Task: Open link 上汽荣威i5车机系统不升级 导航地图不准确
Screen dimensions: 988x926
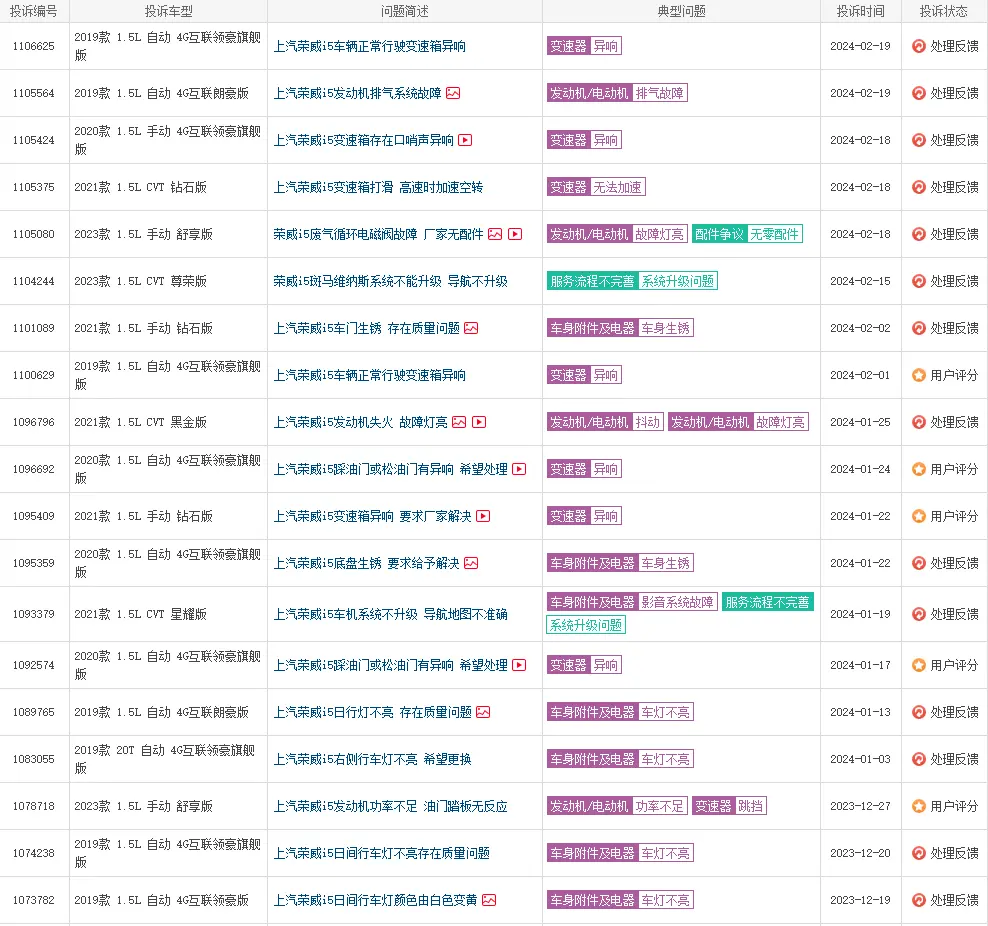Action: (390, 614)
